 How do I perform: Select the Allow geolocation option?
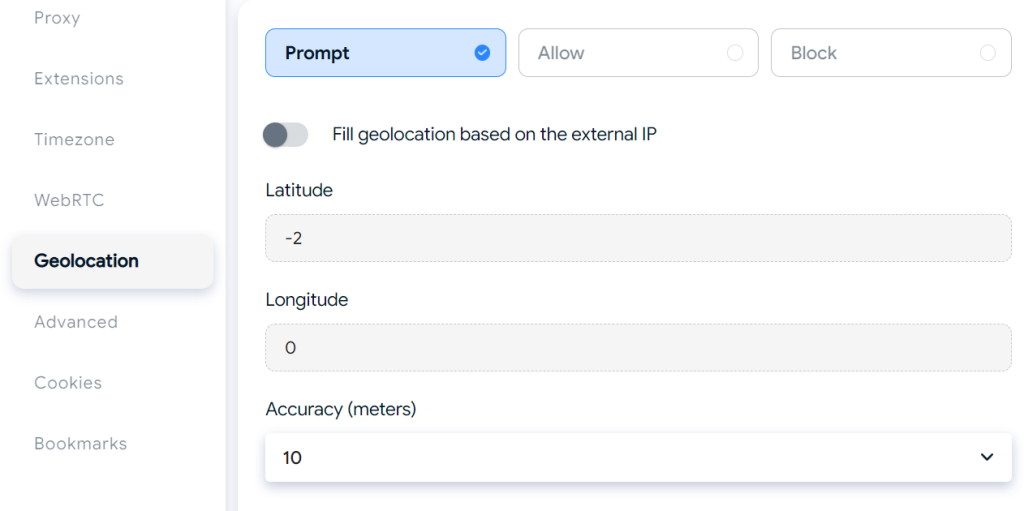point(638,53)
